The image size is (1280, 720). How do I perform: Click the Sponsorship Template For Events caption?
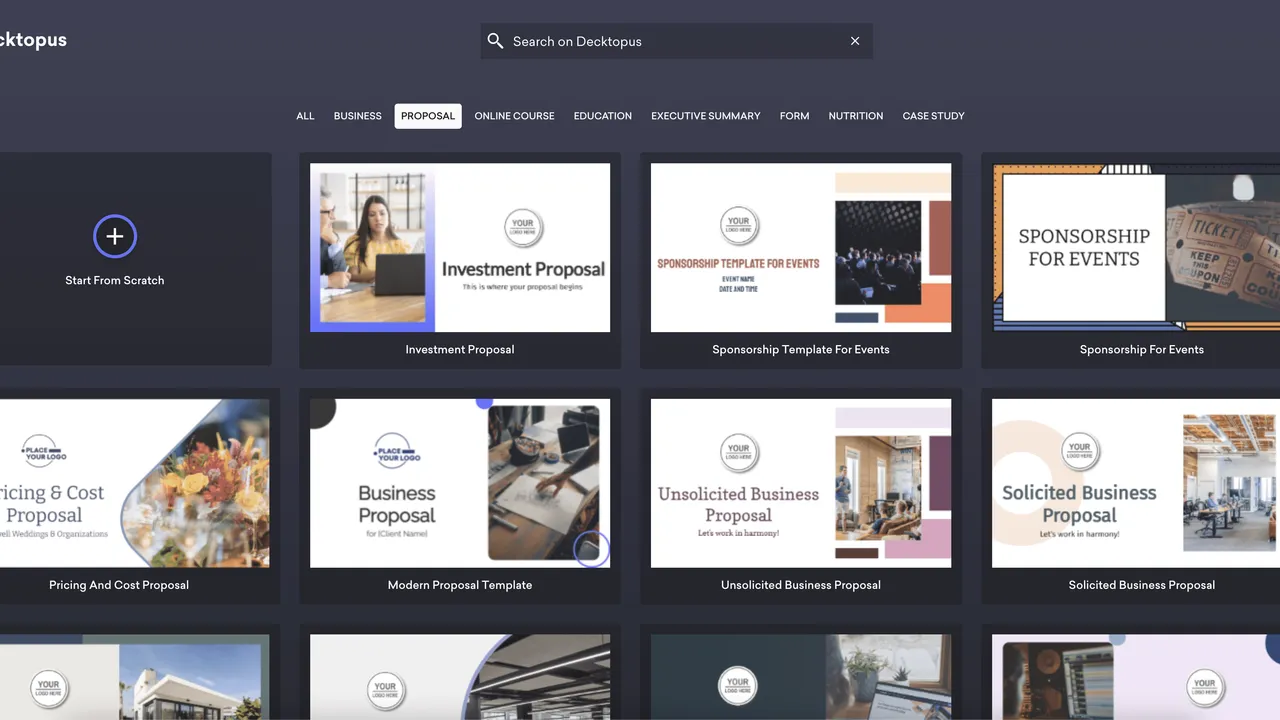801,349
